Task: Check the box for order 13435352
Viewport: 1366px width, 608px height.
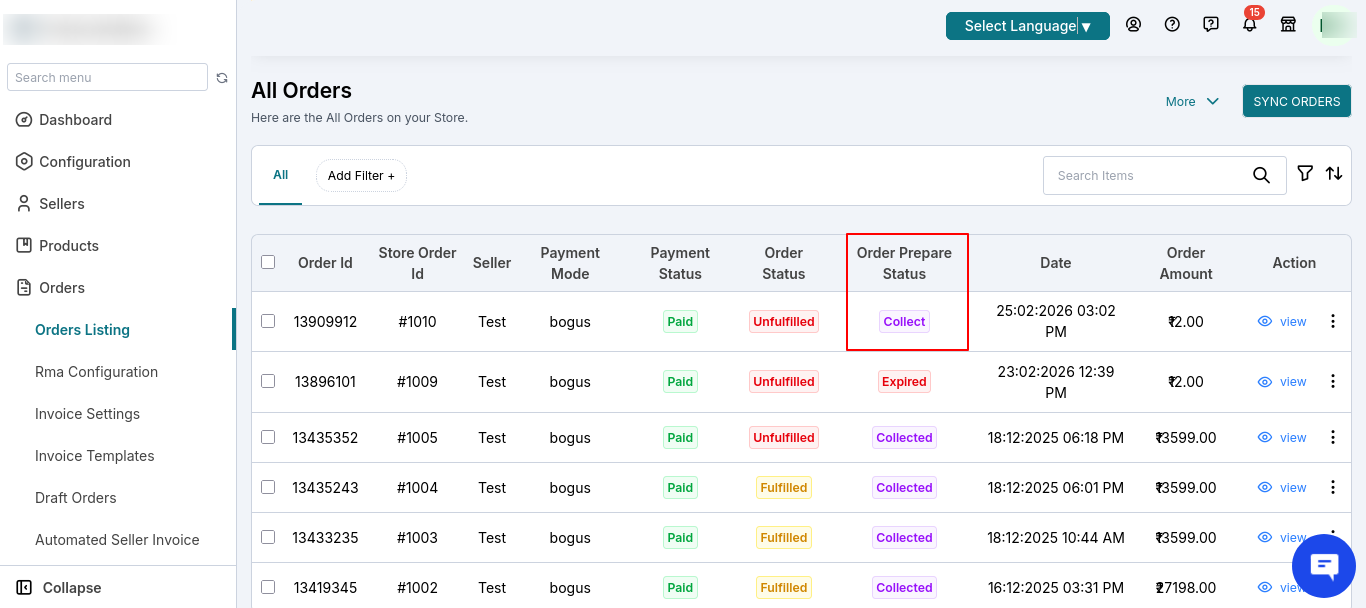Action: [x=268, y=437]
